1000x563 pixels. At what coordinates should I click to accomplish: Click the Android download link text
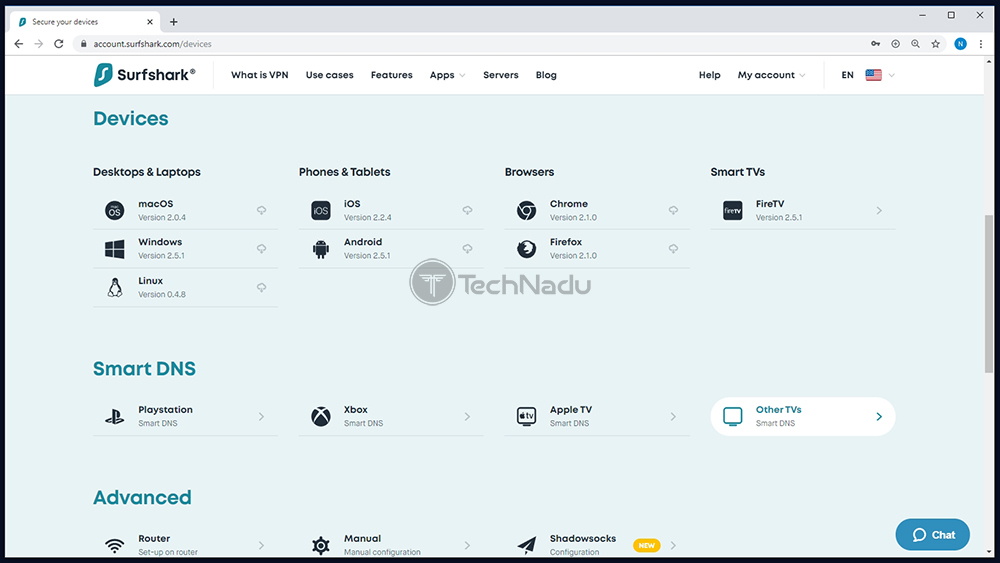(363, 242)
